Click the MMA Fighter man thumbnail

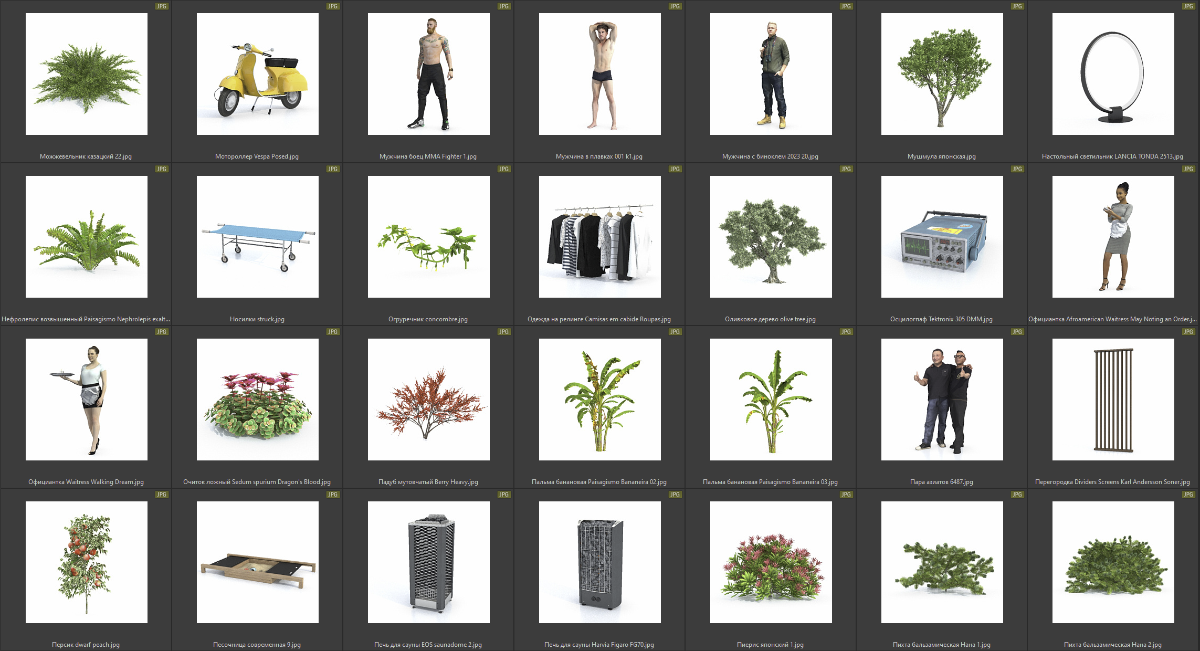[428, 74]
